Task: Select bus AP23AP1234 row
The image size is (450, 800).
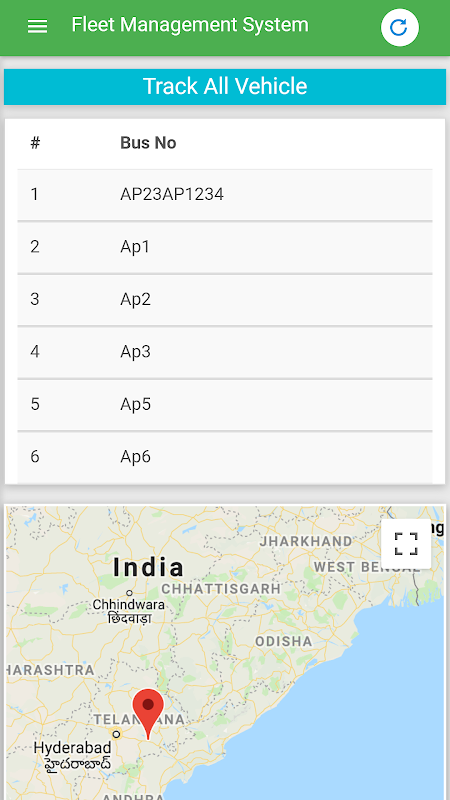Action: coord(225,195)
